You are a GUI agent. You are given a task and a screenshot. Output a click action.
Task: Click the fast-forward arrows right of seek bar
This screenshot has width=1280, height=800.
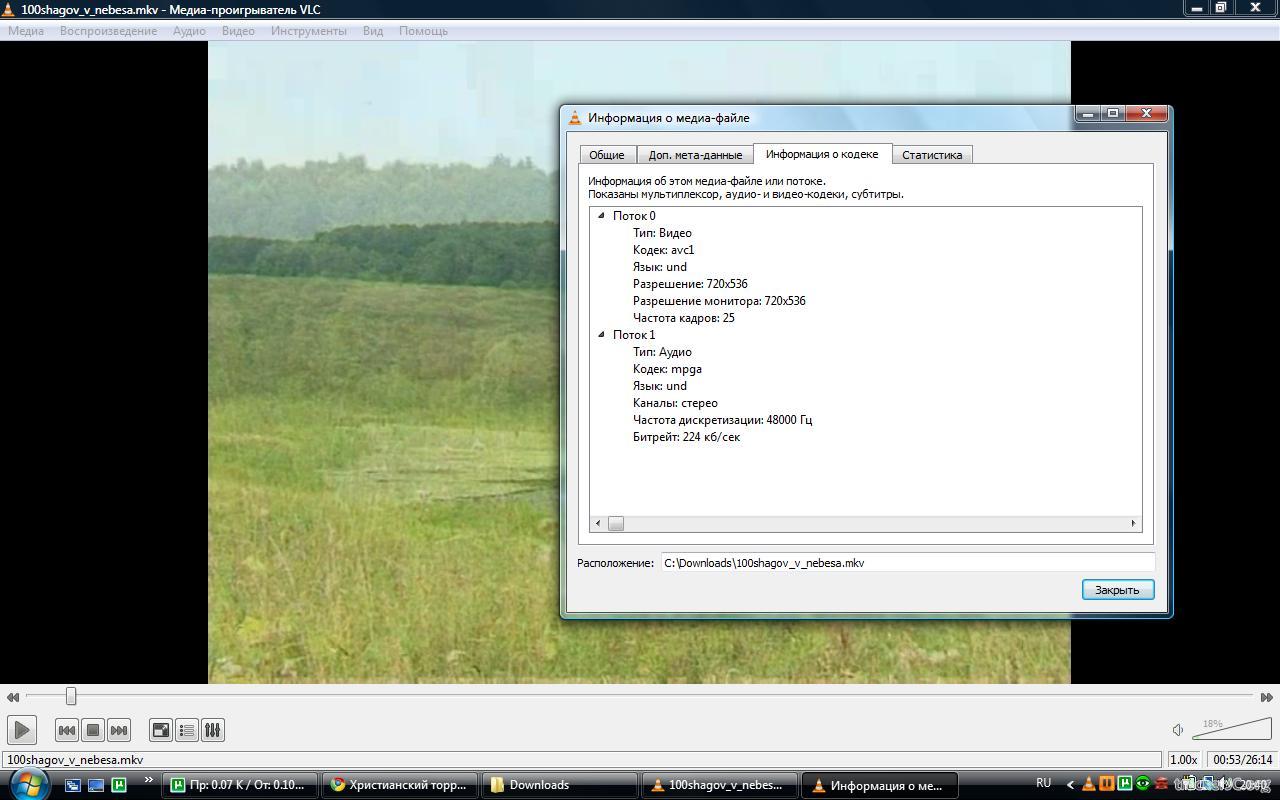pos(1266,697)
